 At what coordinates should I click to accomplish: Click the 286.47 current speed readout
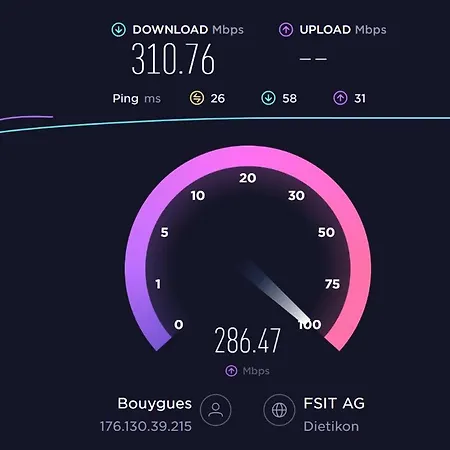click(247, 340)
